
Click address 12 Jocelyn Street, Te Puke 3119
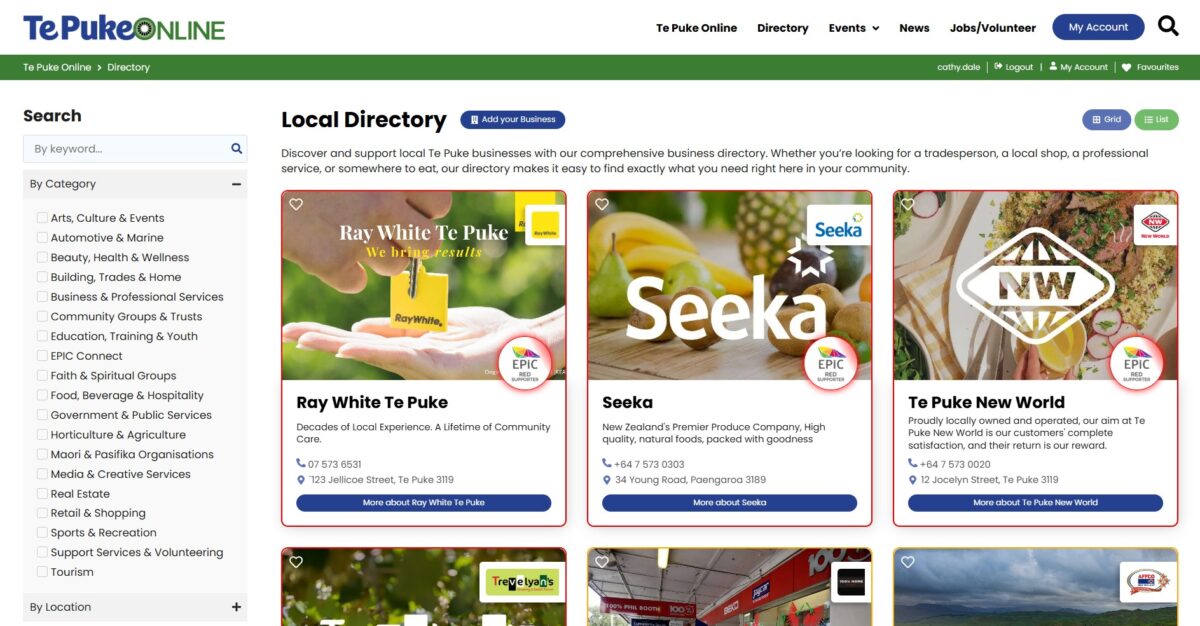pyautogui.click(x=989, y=480)
